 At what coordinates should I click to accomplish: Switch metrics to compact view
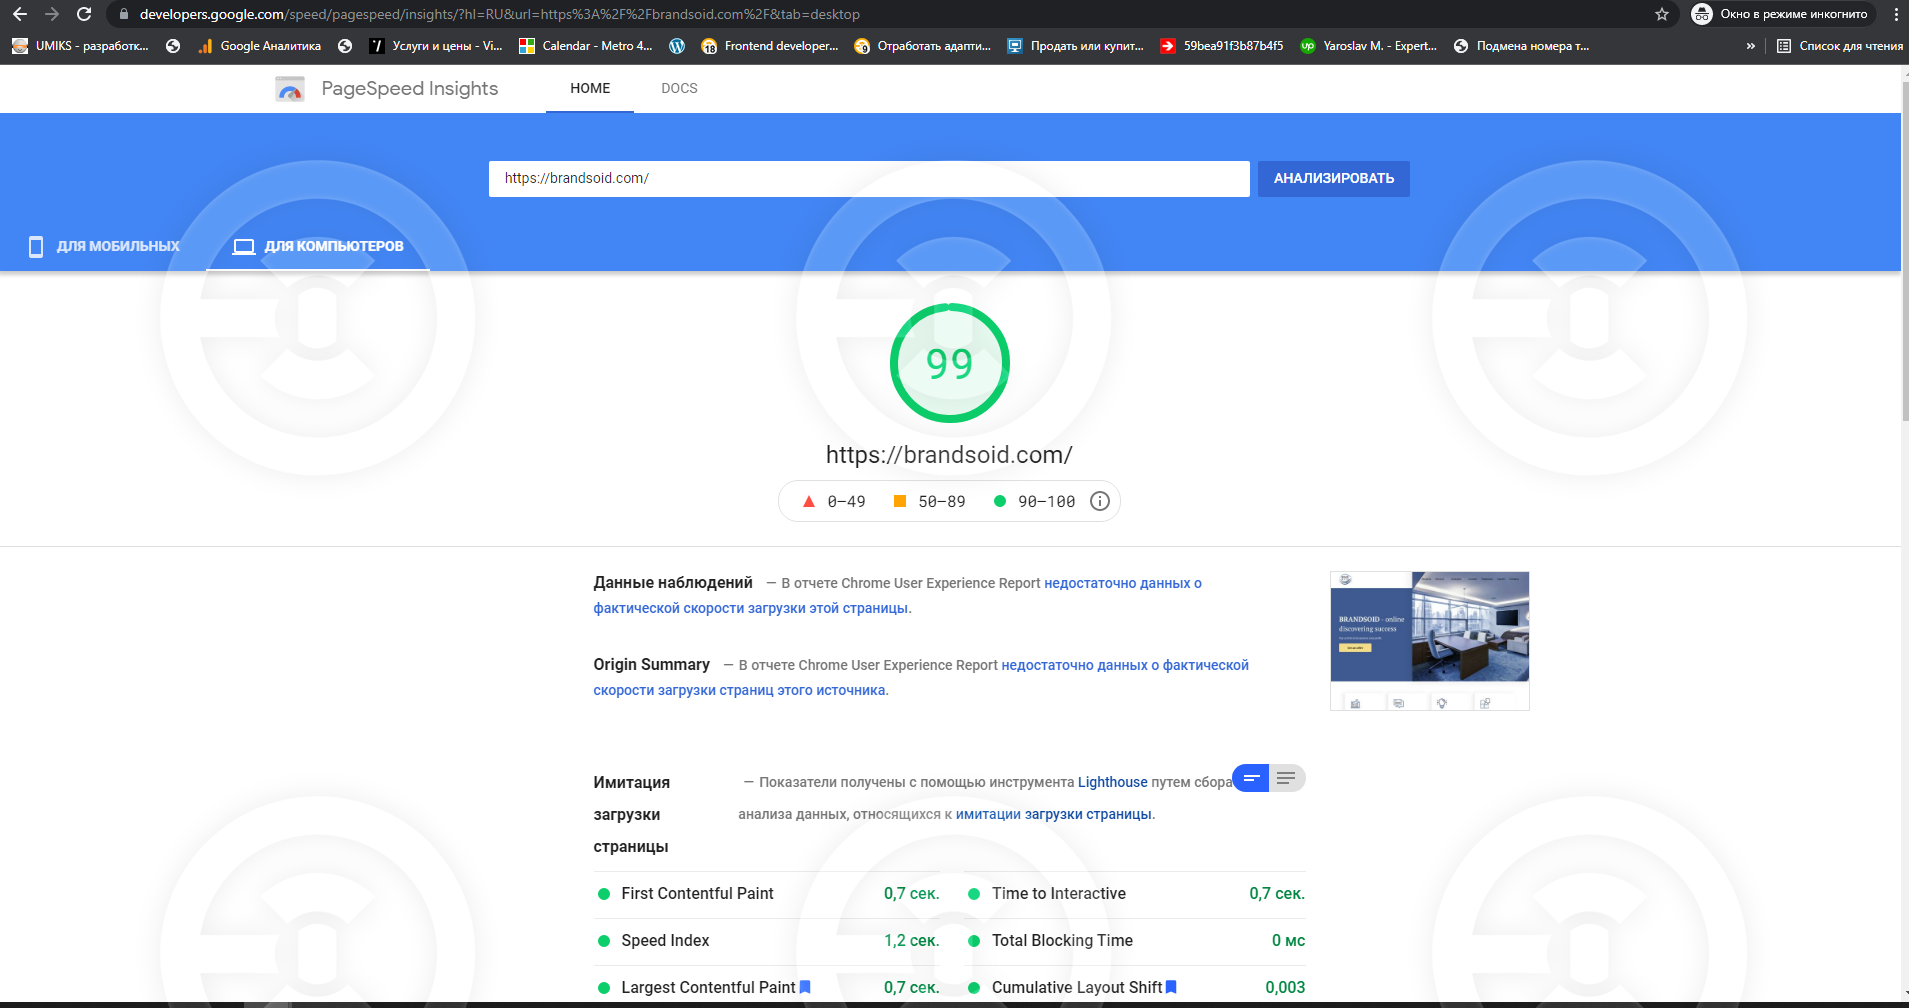pyautogui.click(x=1251, y=778)
